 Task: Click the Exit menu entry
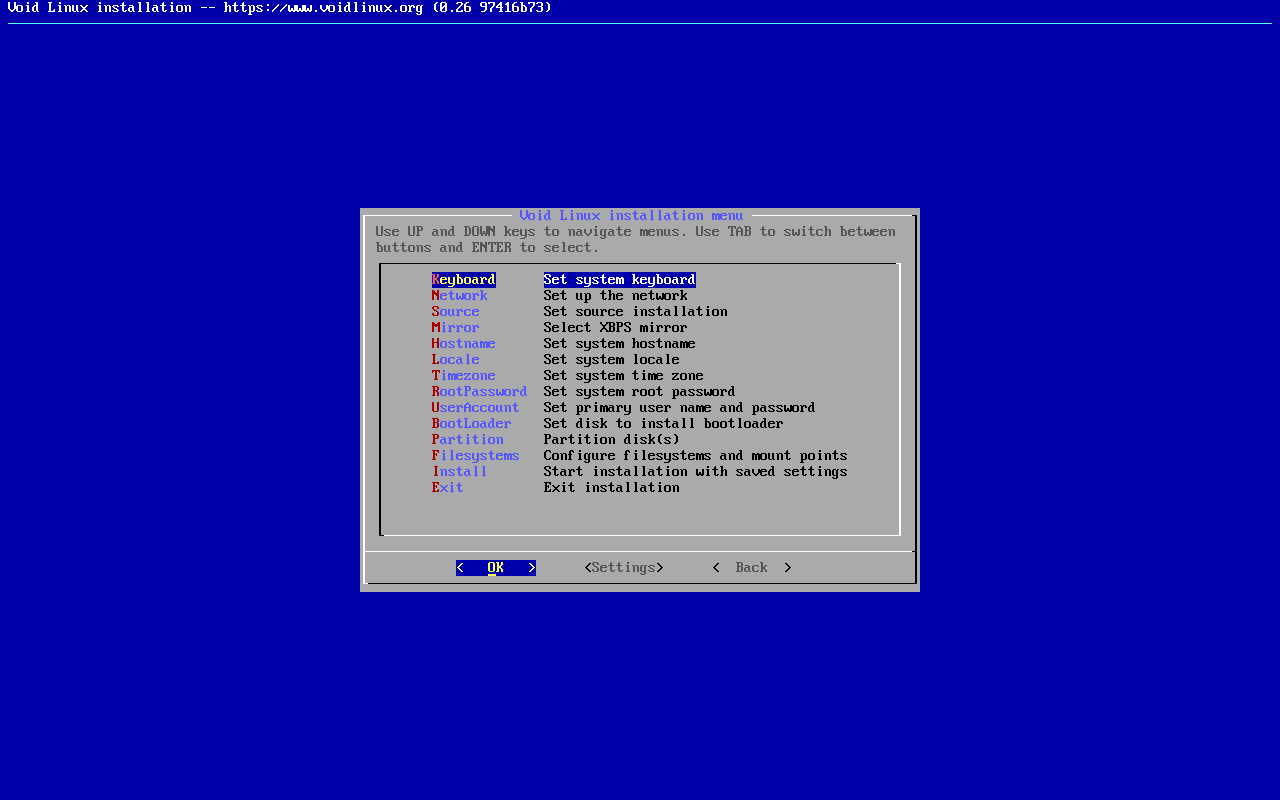447,488
